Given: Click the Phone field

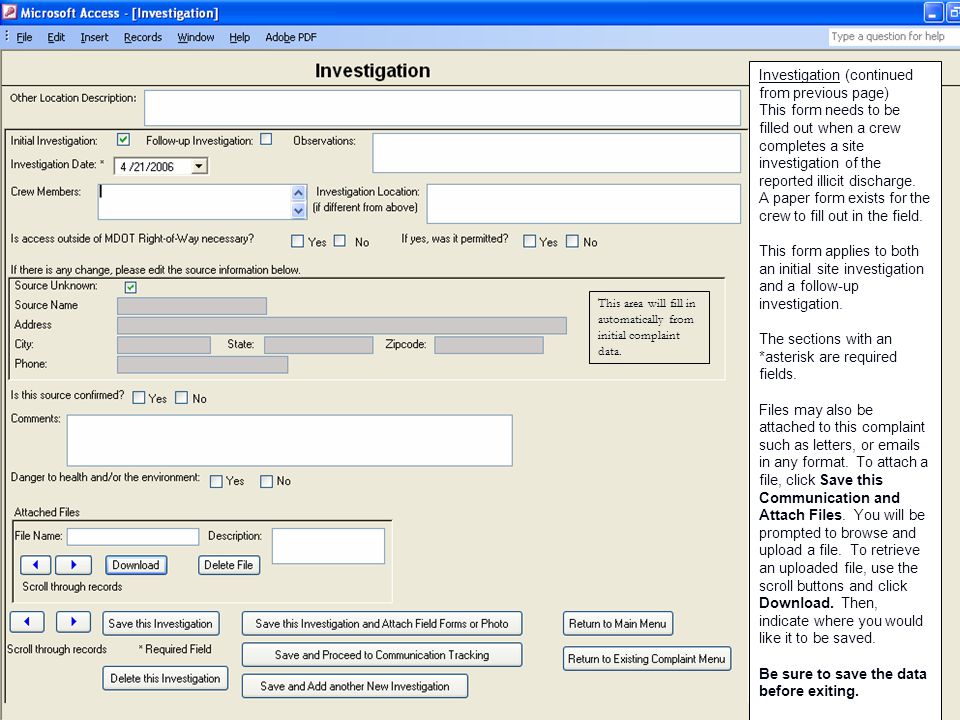Looking at the screenshot, I should [x=202, y=364].
